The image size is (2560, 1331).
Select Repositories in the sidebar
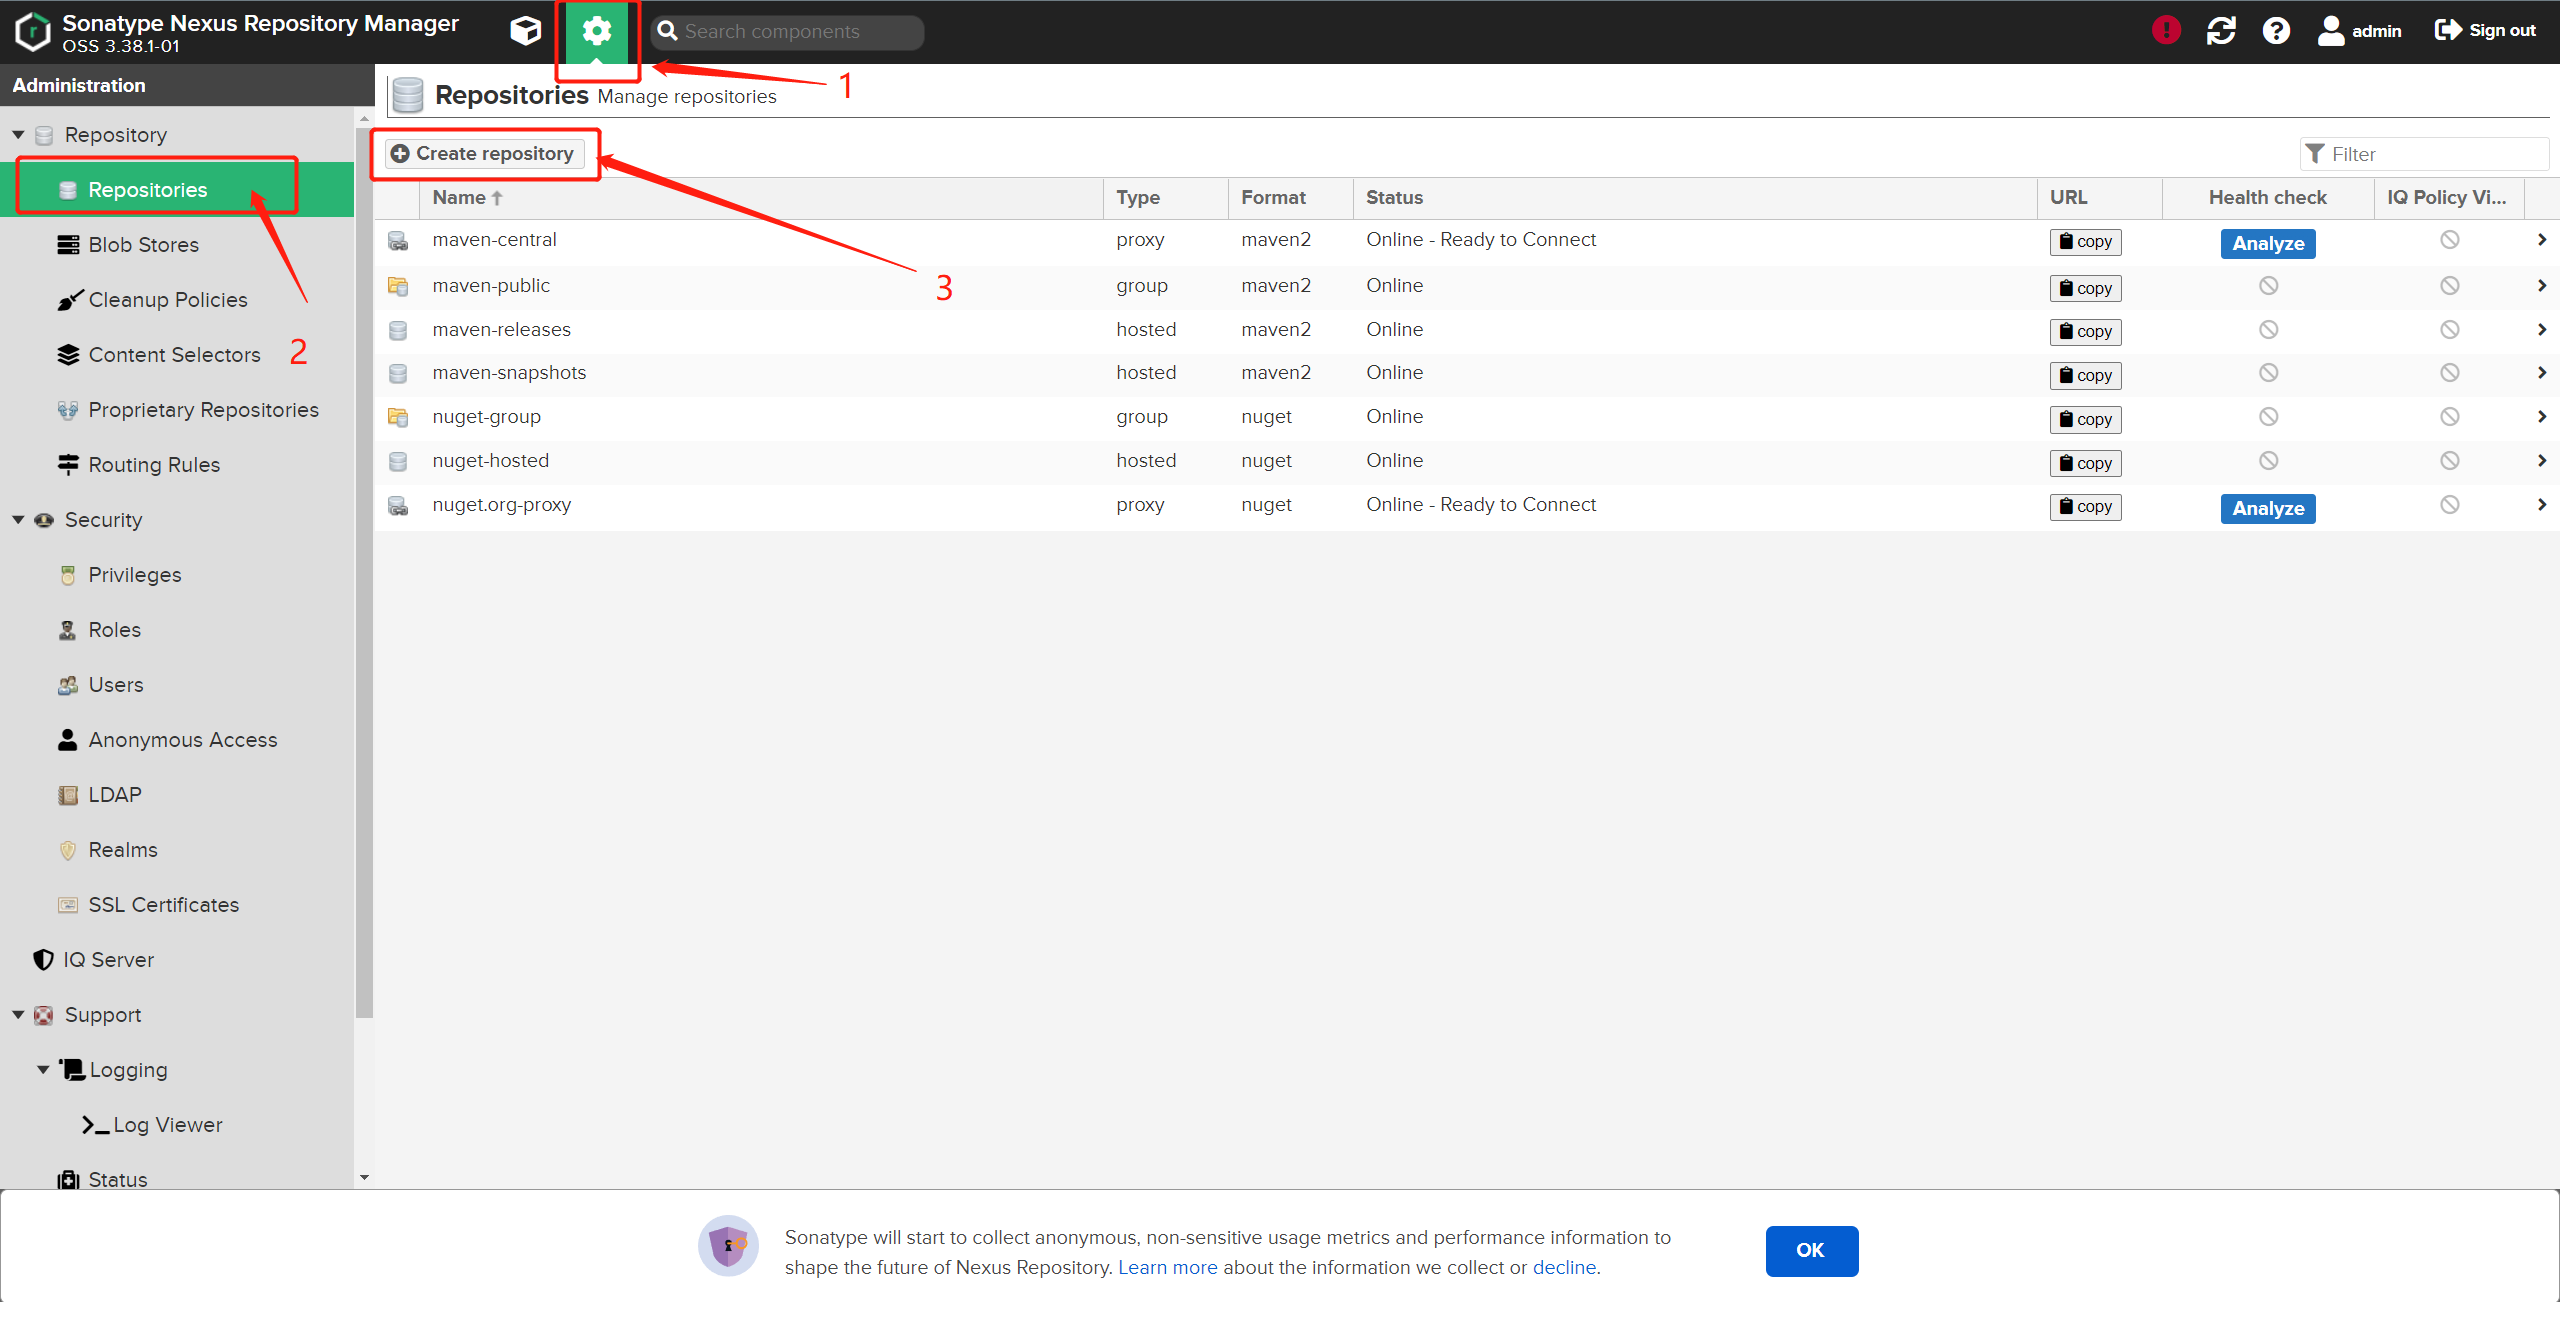[177, 189]
